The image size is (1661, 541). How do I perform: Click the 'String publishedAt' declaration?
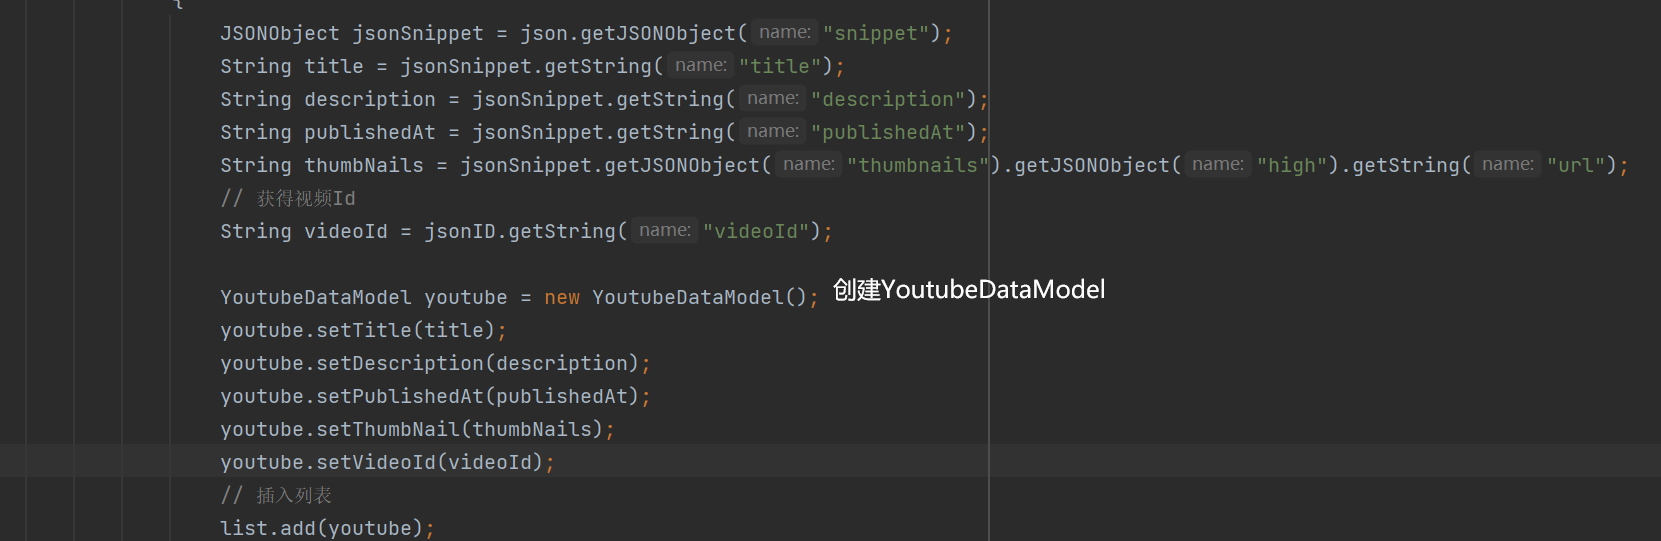click(328, 132)
